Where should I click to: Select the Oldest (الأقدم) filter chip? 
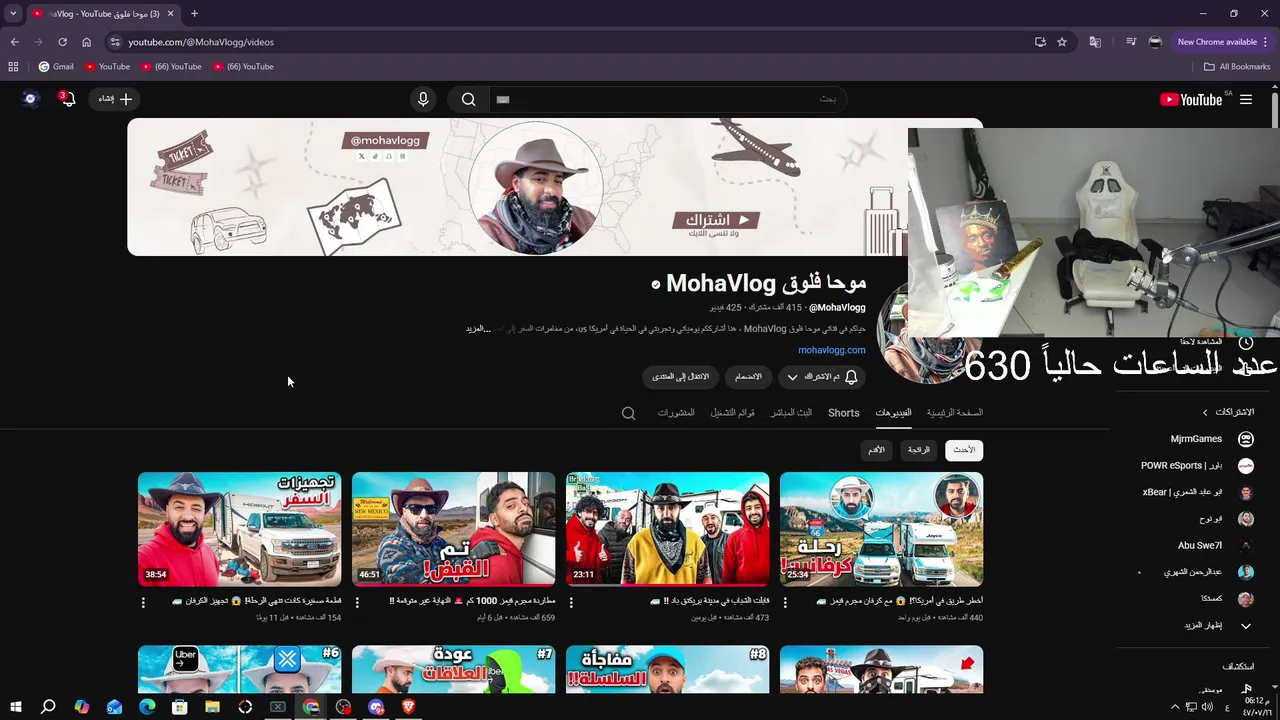click(876, 450)
